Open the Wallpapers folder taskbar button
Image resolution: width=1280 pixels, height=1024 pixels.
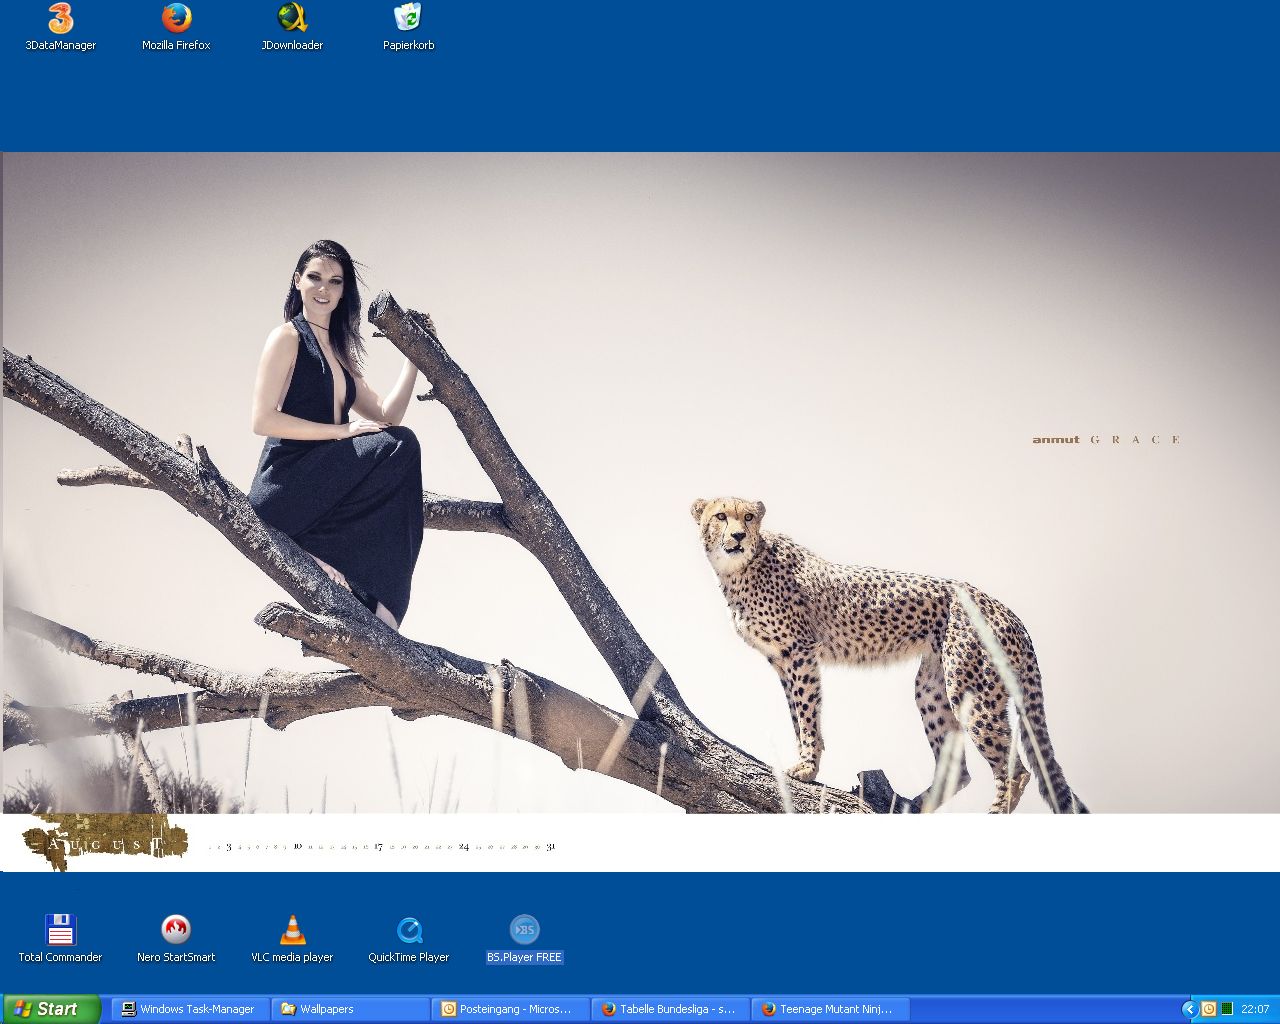click(350, 1009)
